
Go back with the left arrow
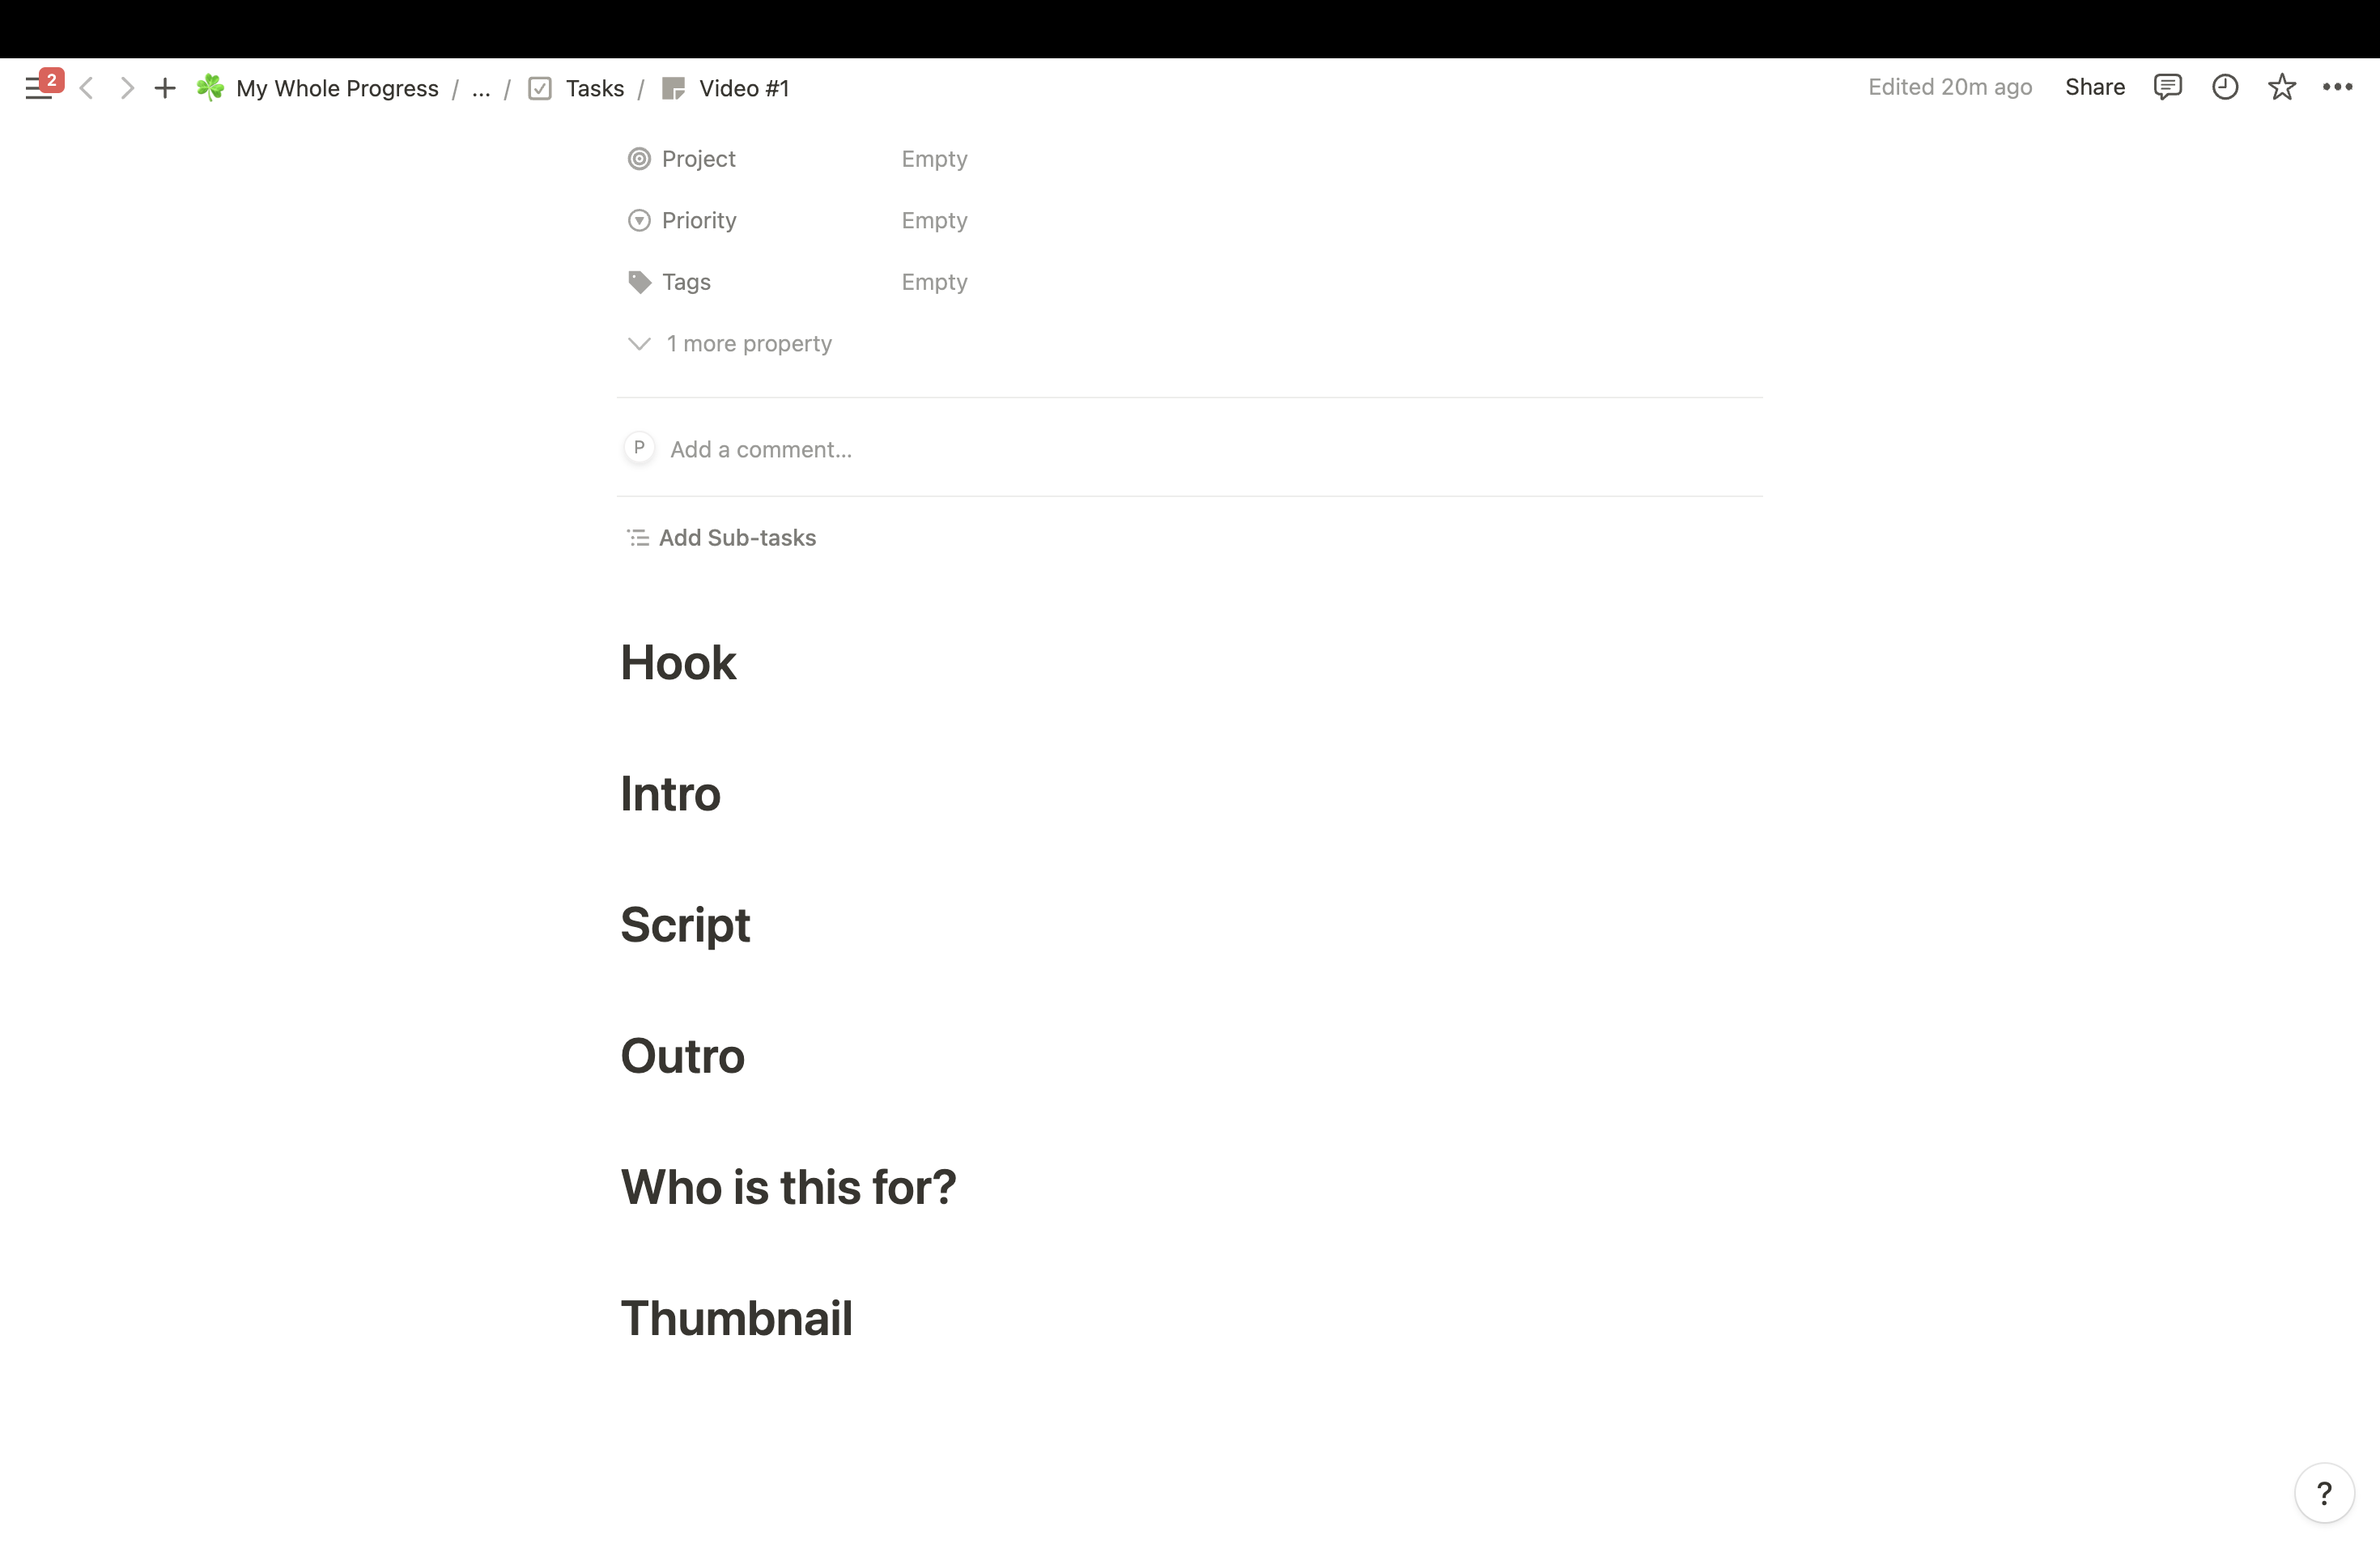tap(87, 89)
